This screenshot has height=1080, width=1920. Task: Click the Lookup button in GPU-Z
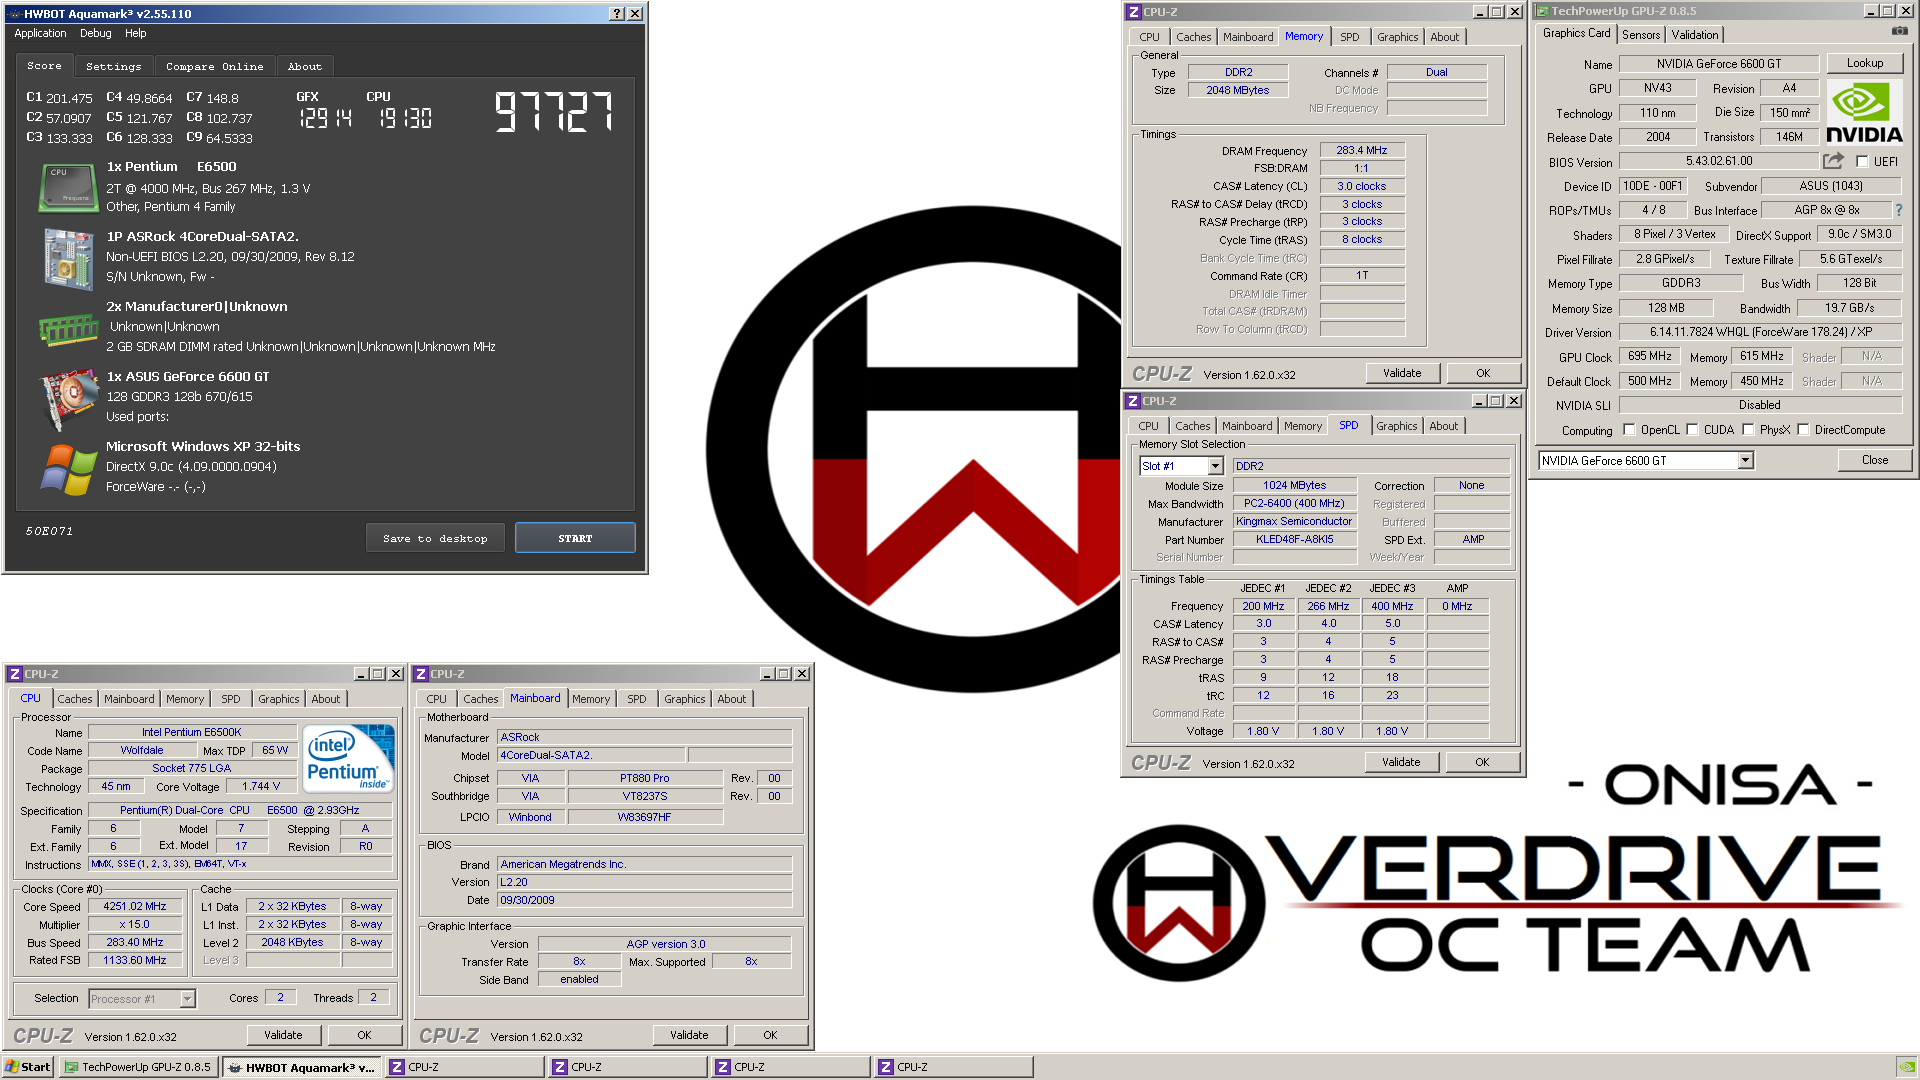pos(1865,63)
